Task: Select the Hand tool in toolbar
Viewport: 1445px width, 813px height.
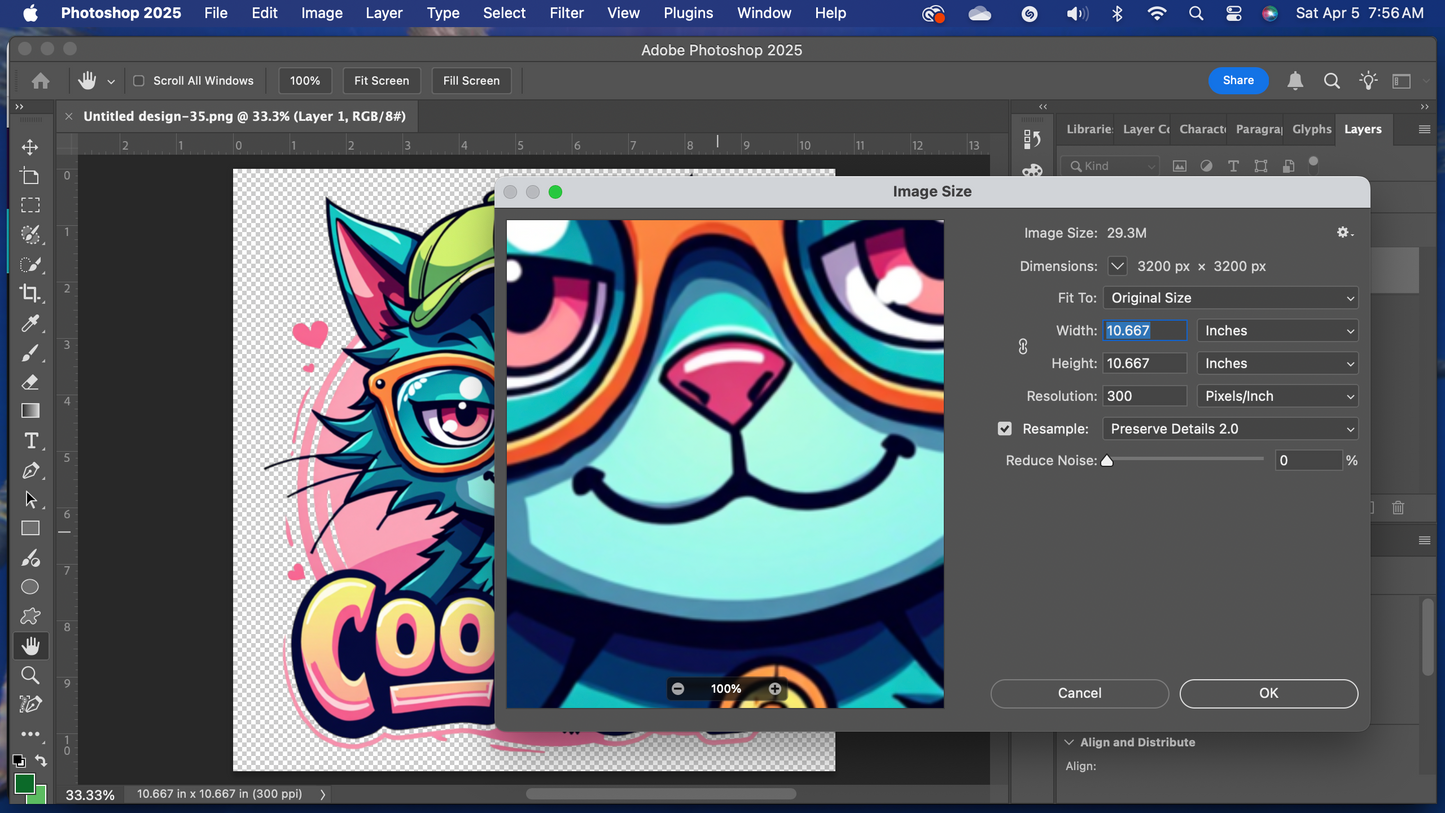Action: 30,646
